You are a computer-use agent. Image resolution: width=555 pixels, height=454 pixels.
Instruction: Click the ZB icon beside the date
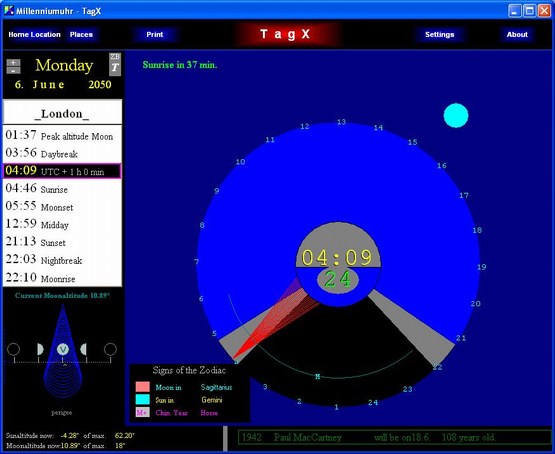pos(115,57)
